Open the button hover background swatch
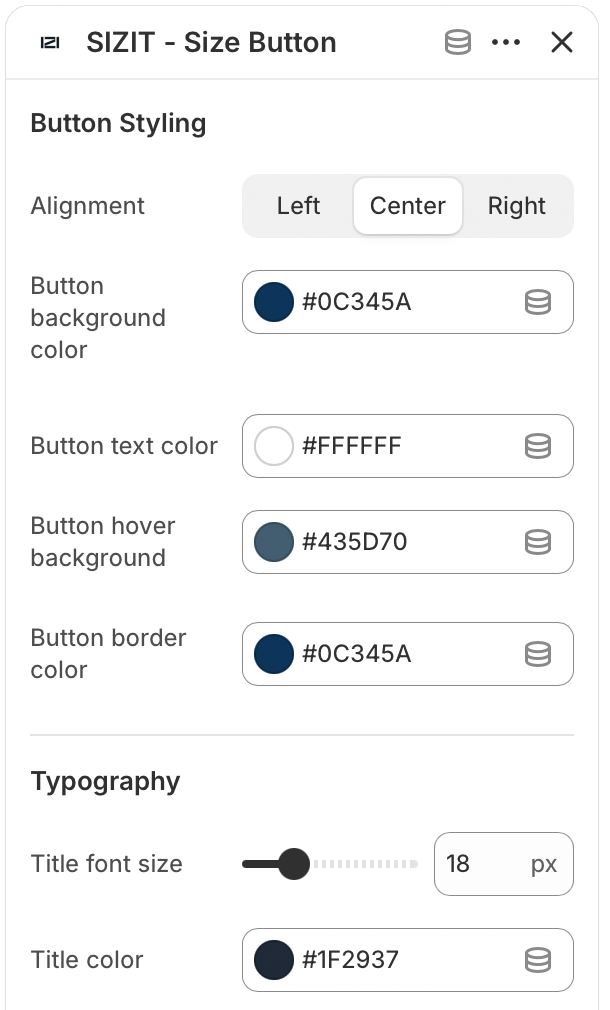 pos(274,542)
